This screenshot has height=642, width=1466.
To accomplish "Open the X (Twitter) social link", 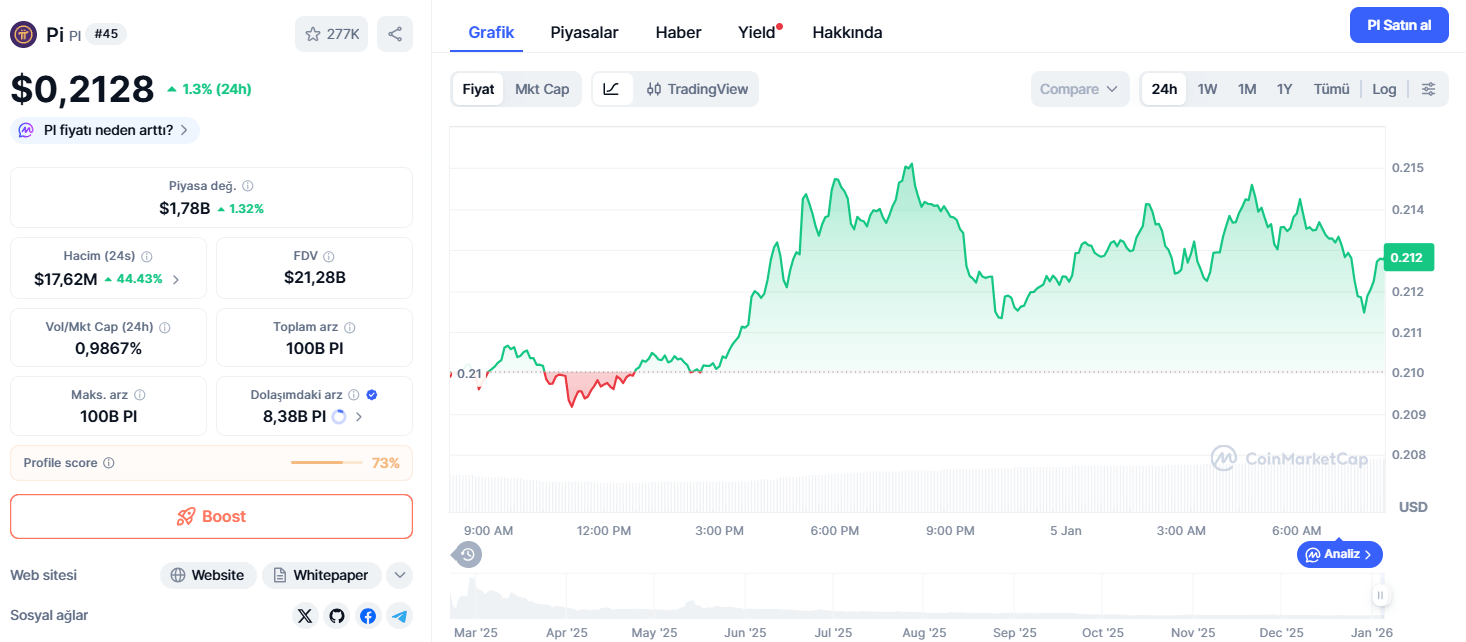I will (305, 616).
